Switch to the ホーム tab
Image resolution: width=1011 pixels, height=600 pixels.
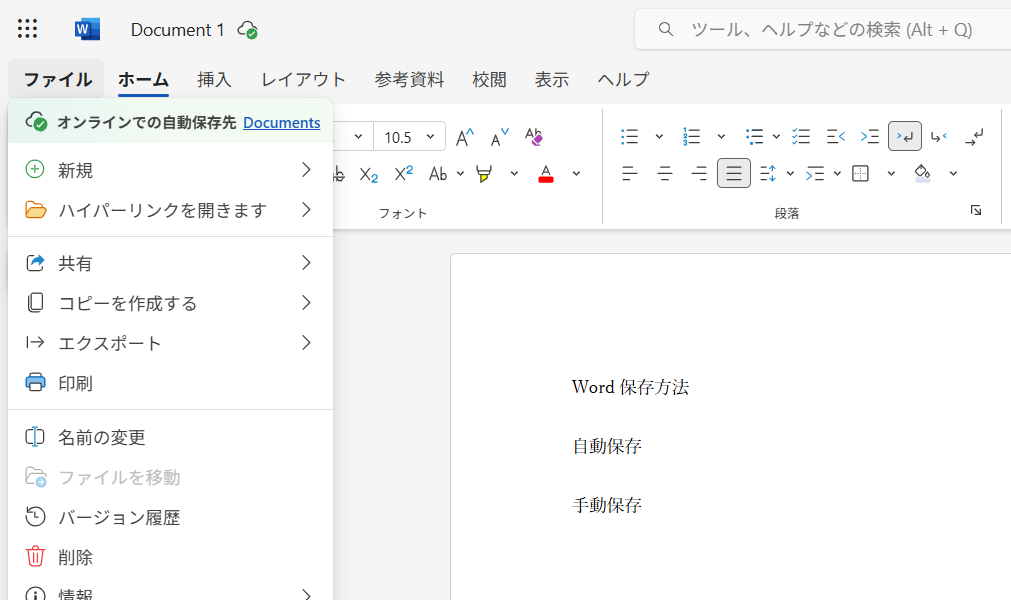tap(143, 79)
